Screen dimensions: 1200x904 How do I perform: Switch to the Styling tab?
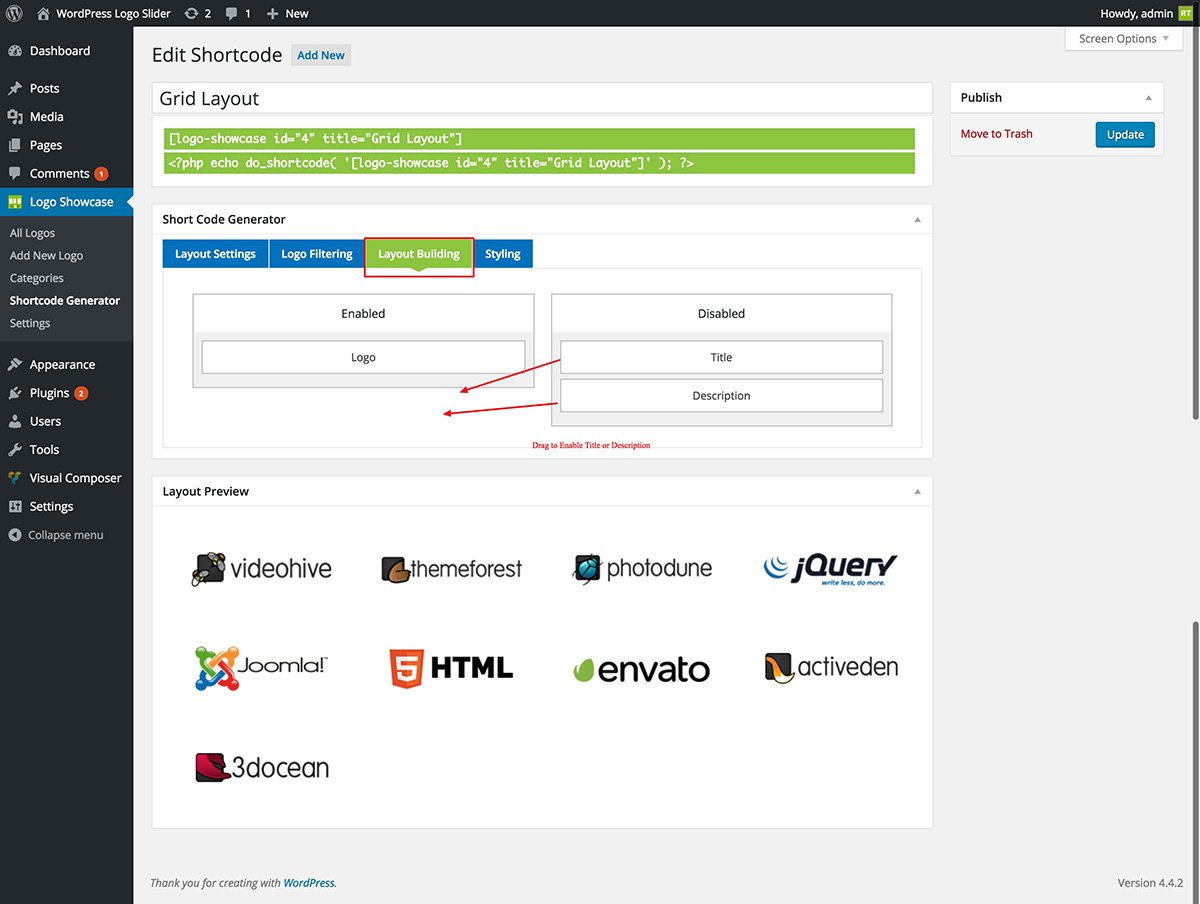[503, 254]
